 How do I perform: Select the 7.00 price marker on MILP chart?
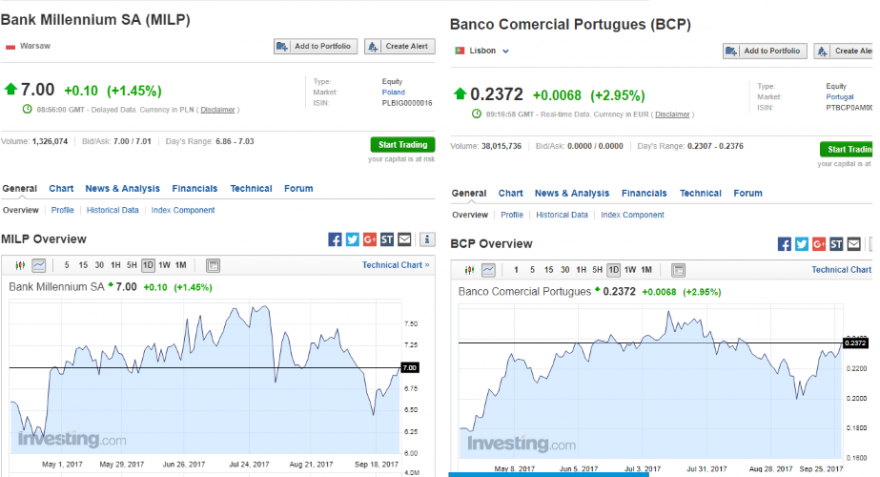click(x=410, y=368)
